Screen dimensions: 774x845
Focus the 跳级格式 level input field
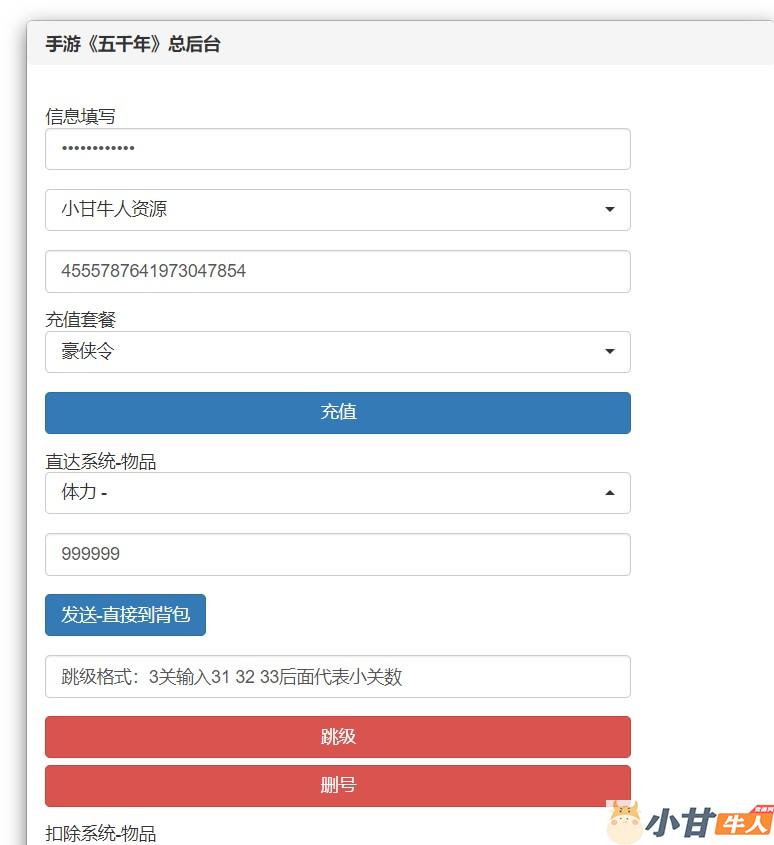tap(337, 677)
